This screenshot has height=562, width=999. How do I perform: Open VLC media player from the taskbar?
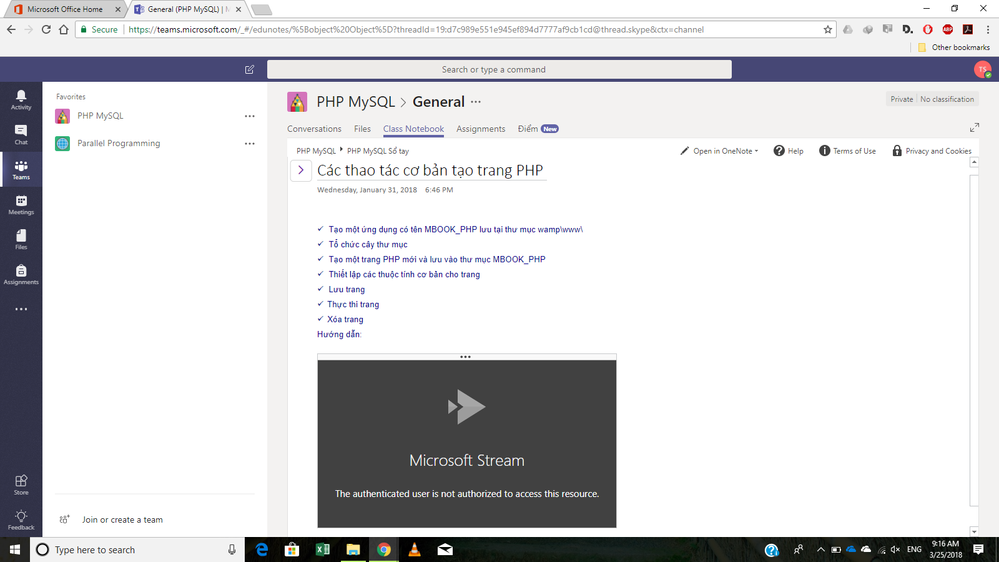point(414,549)
